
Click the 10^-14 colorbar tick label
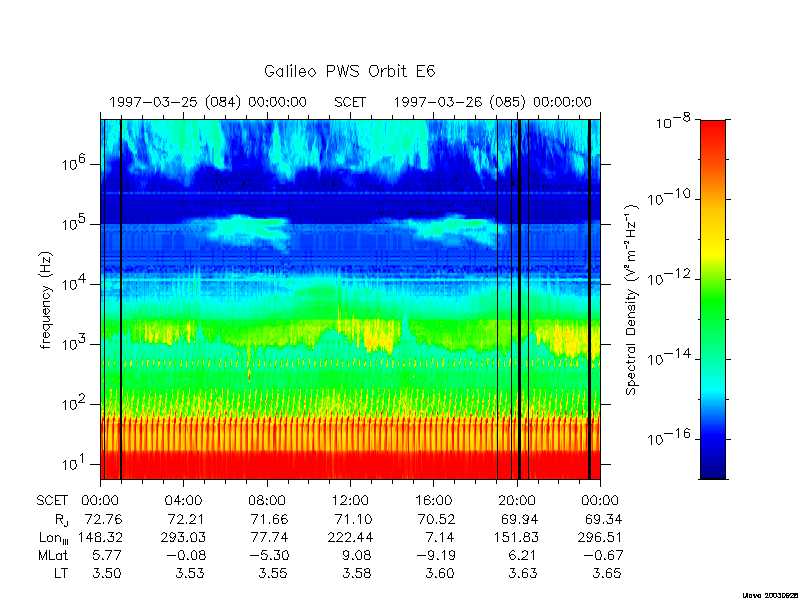[669, 358]
